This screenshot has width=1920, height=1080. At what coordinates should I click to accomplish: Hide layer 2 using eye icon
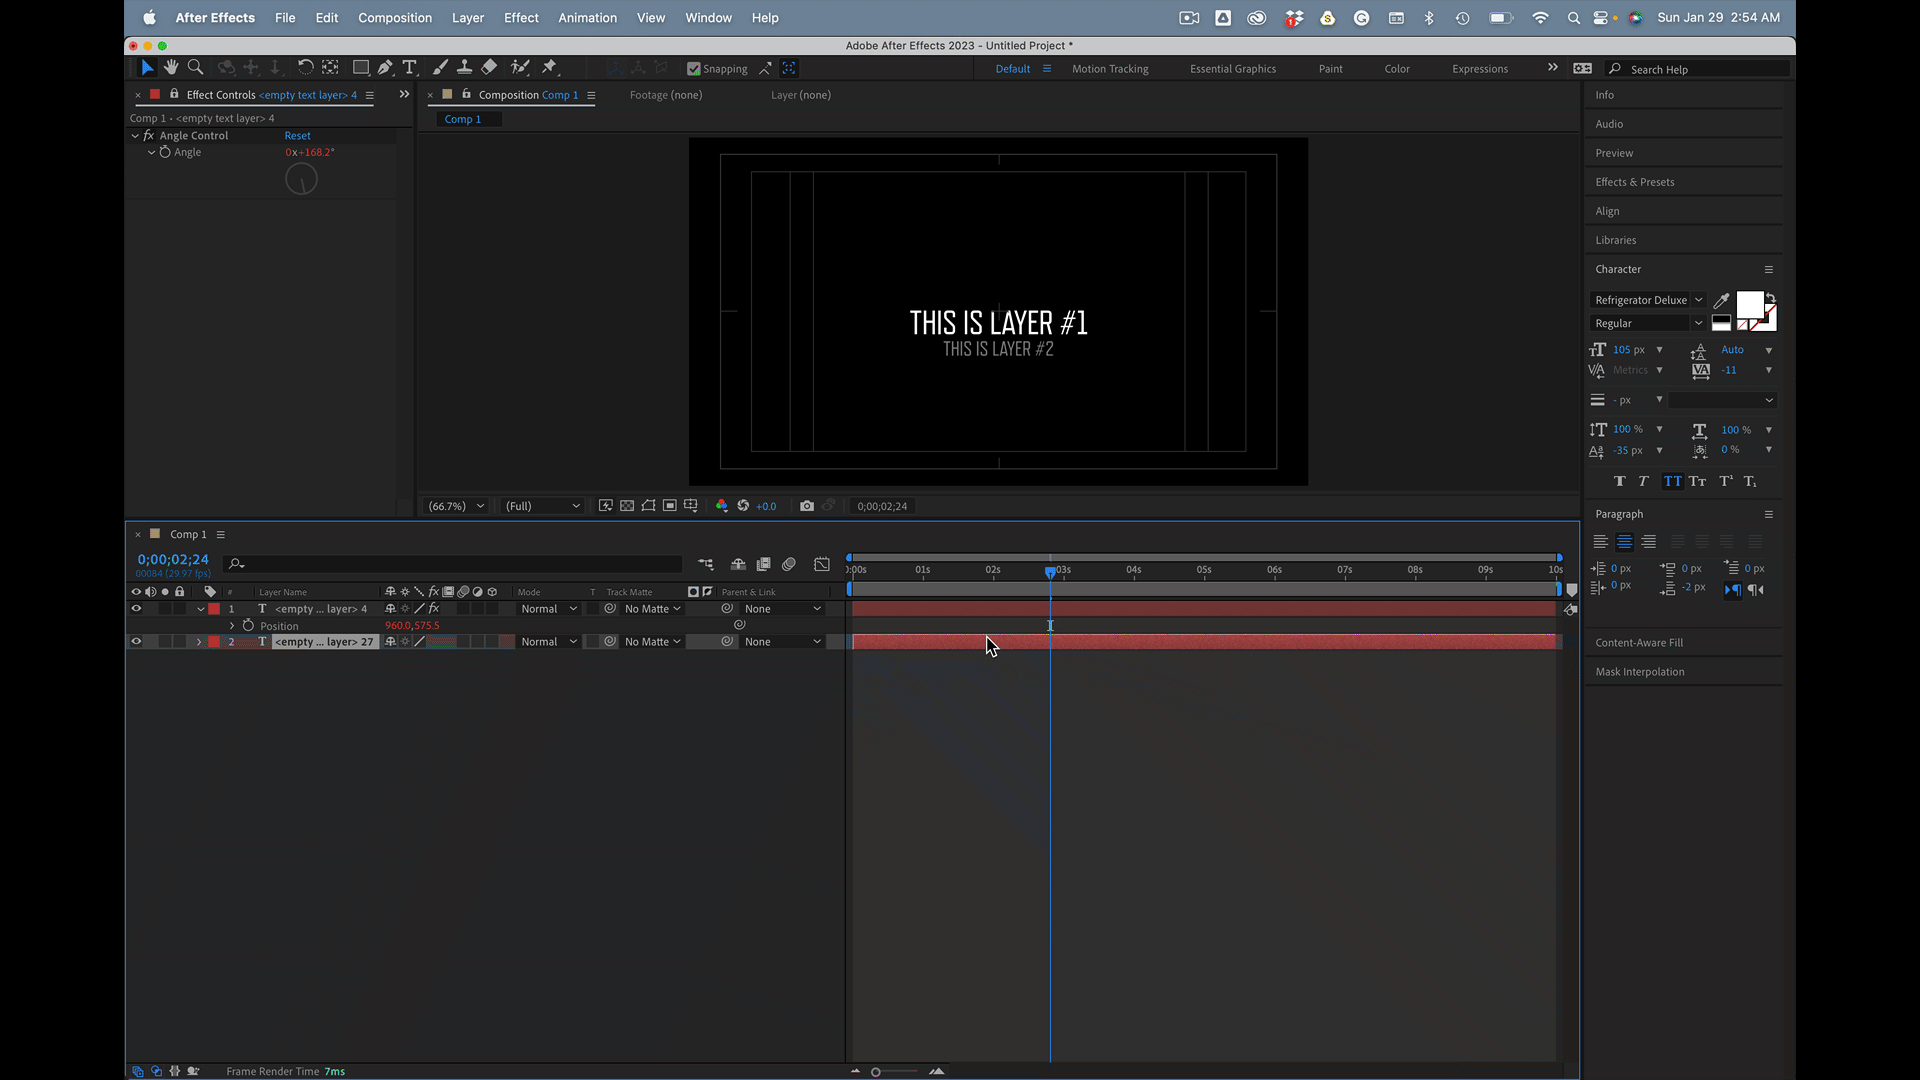tap(136, 642)
